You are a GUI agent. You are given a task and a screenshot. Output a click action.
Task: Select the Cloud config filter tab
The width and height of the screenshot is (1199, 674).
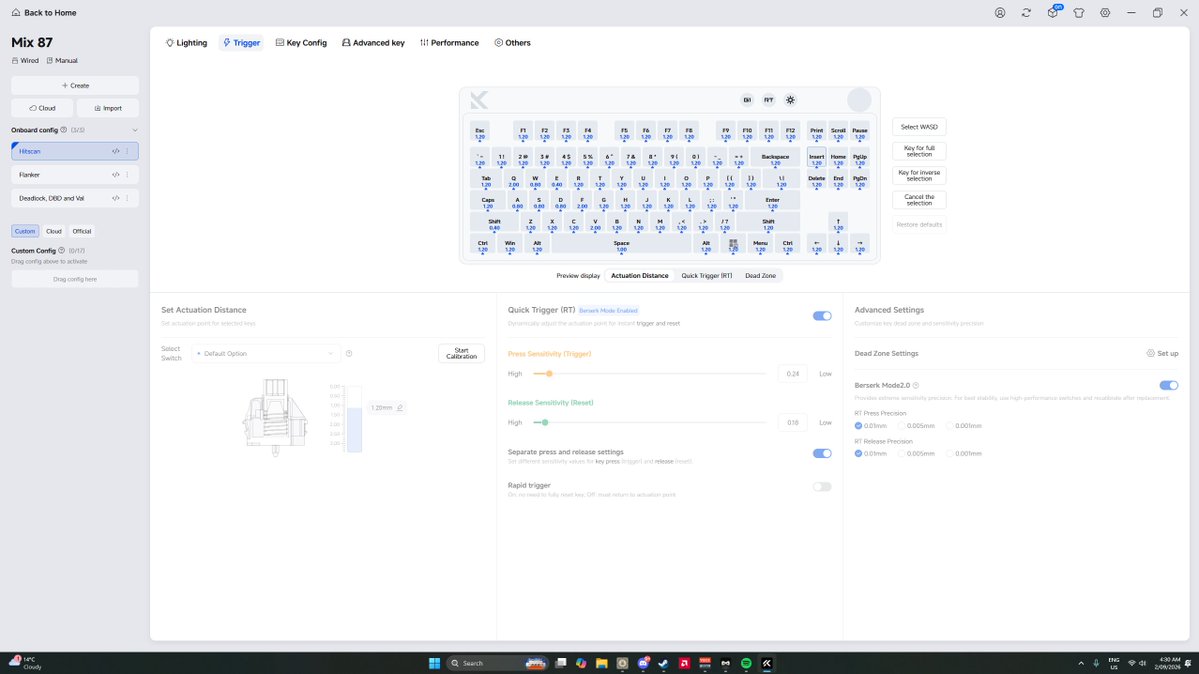(54, 231)
